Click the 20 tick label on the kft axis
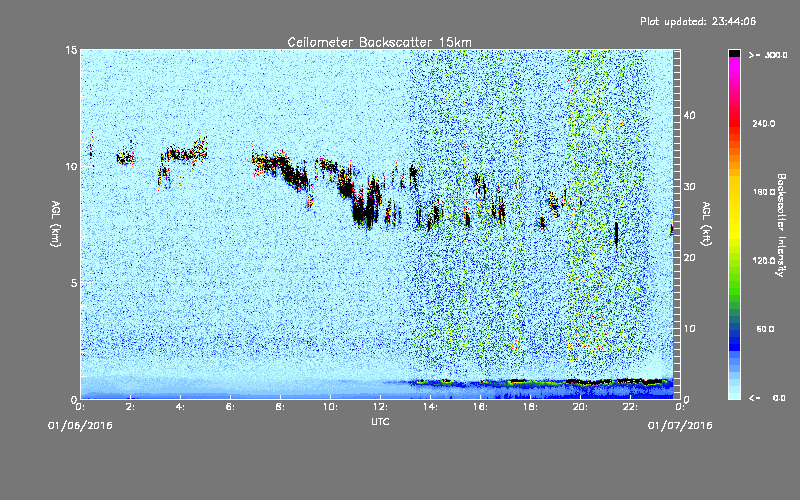Viewport: 800px width, 500px height. pos(689,257)
